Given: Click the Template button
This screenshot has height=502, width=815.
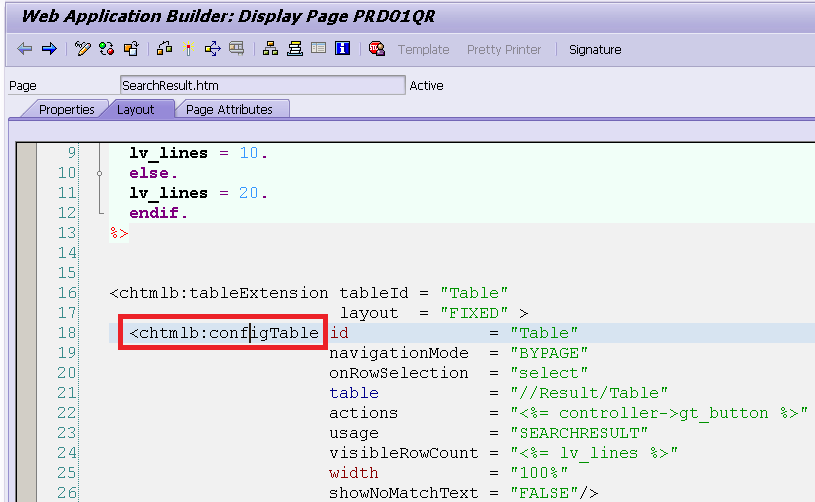Looking at the screenshot, I should [x=424, y=50].
